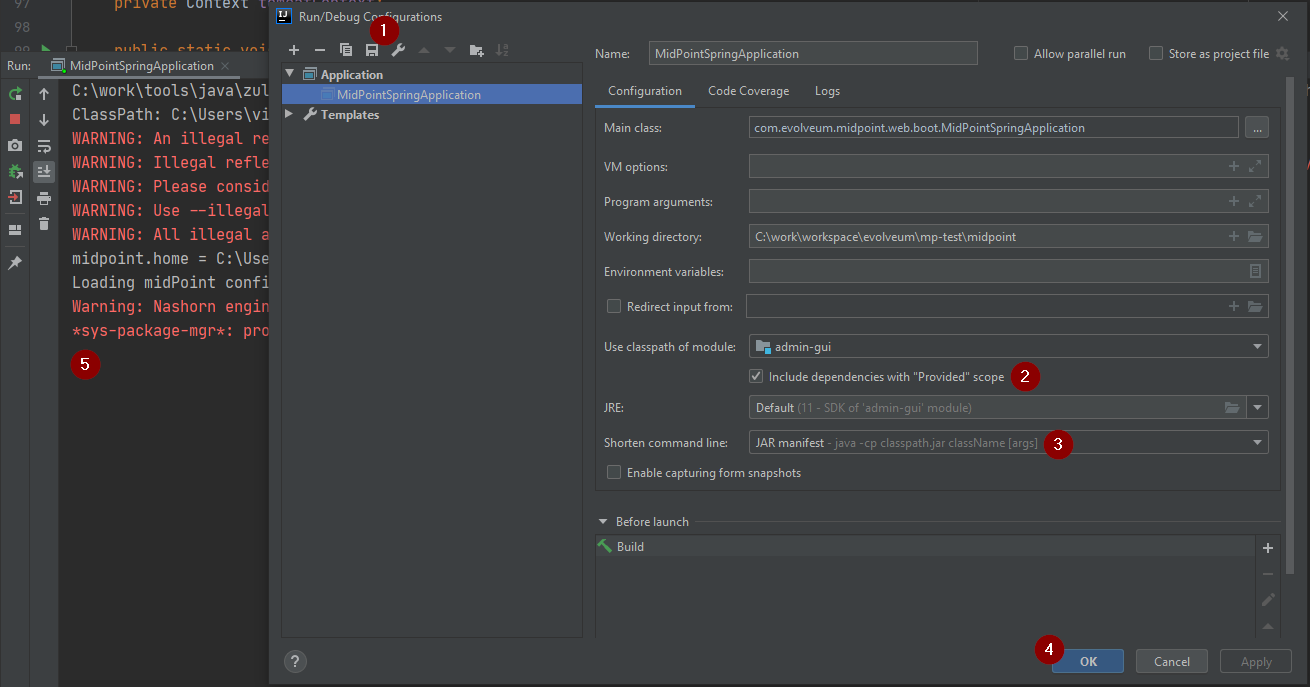
Task: Copy the selected configuration using the copy icon
Action: tap(346, 49)
